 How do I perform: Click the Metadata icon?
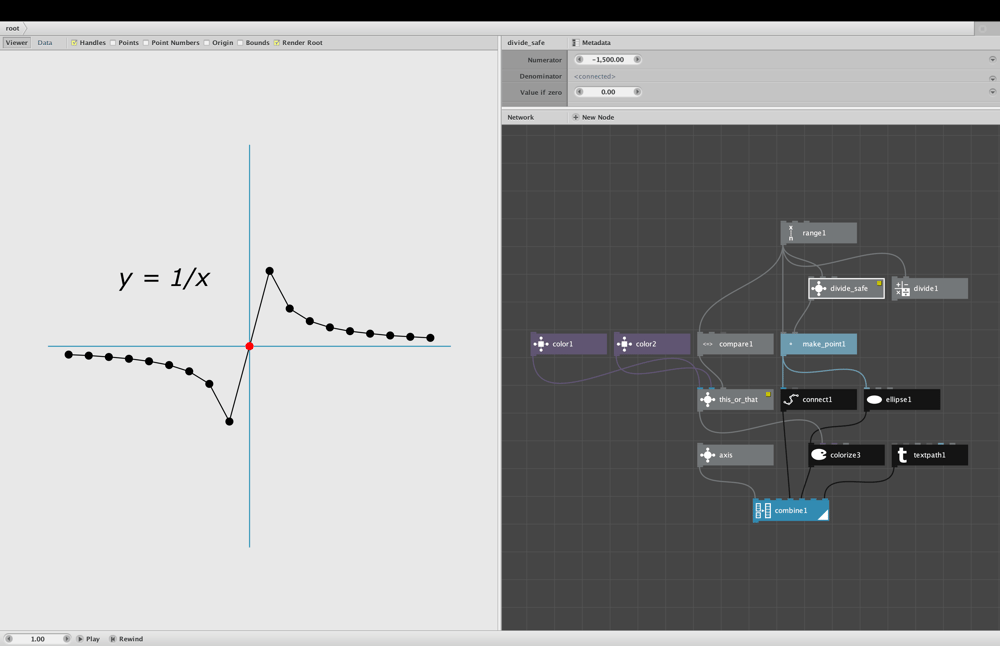click(575, 43)
